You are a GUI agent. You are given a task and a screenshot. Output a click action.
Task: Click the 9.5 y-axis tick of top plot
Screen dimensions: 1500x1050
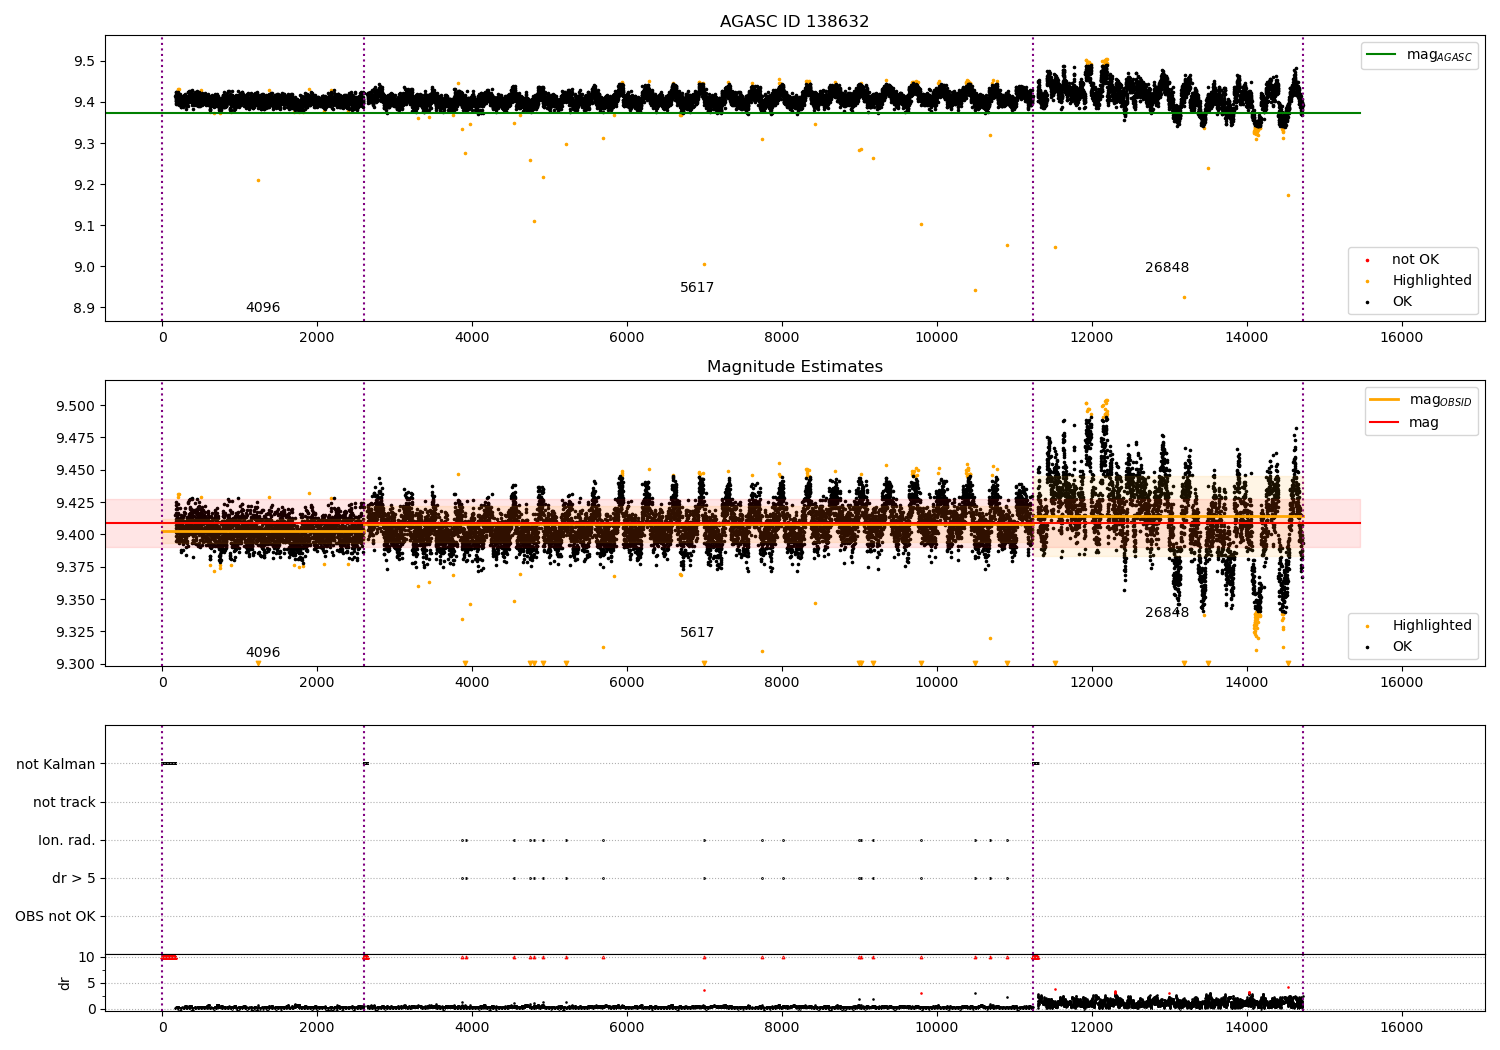[x=84, y=62]
